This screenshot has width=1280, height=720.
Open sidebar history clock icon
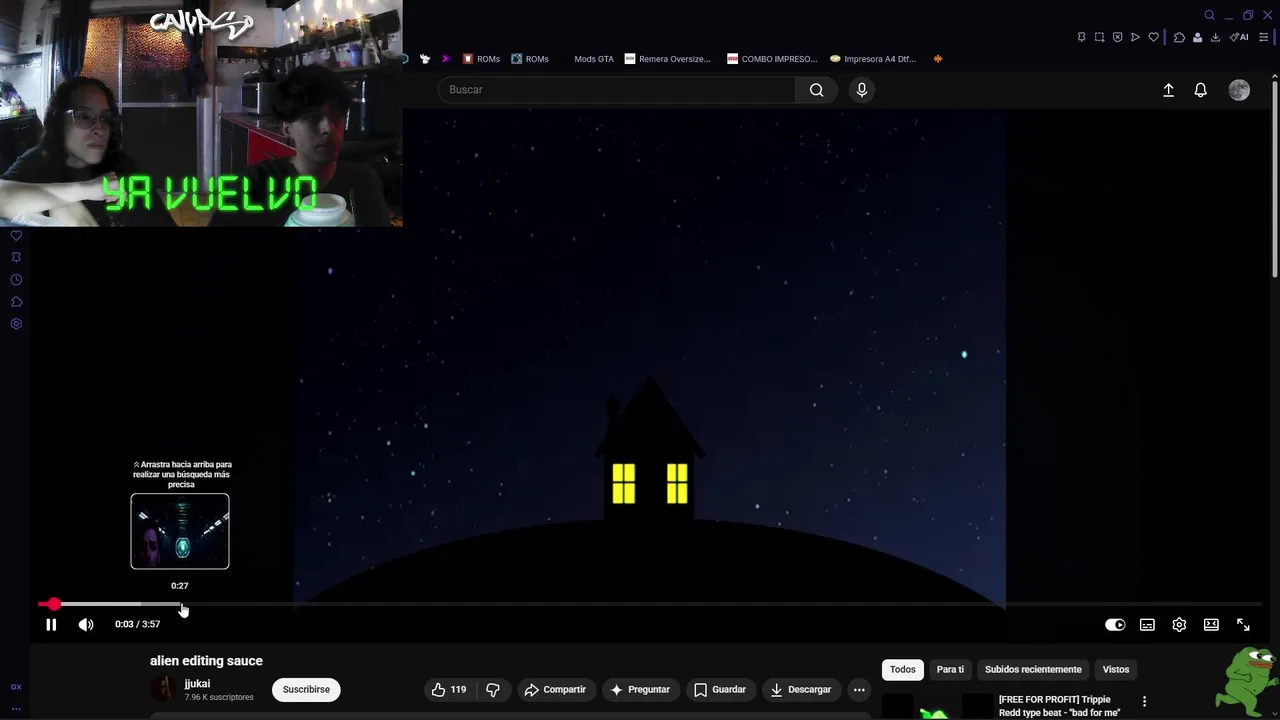pyautogui.click(x=16, y=280)
